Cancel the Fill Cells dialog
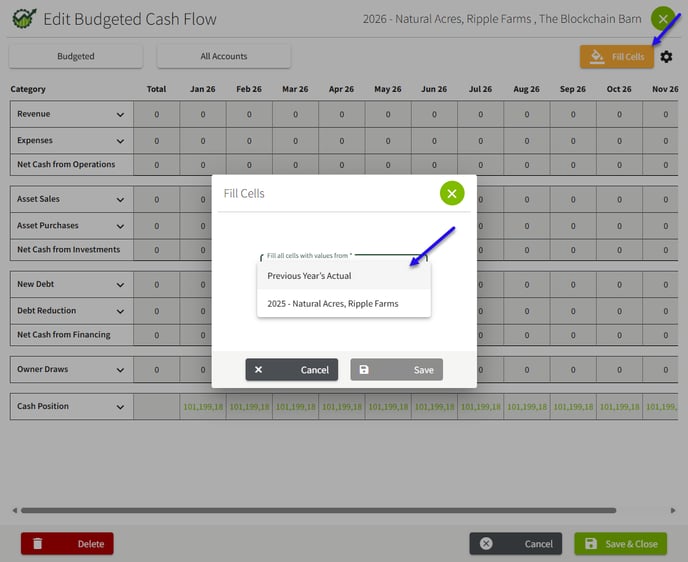Image resolution: width=688 pixels, height=562 pixels. [292, 370]
